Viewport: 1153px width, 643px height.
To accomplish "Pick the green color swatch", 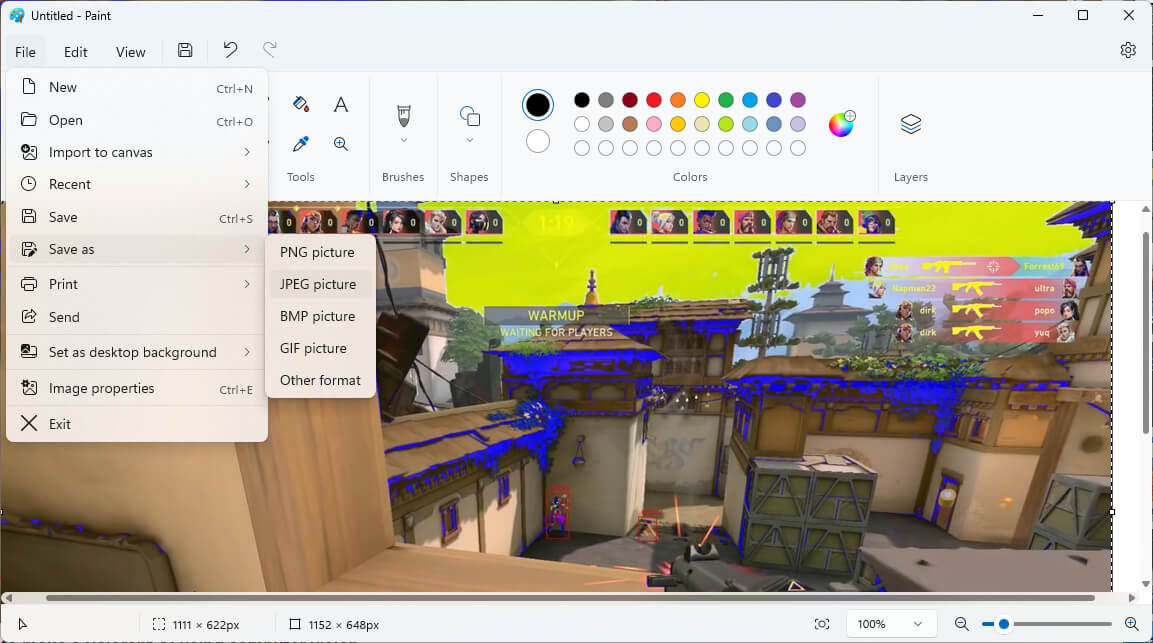I will tap(726, 100).
